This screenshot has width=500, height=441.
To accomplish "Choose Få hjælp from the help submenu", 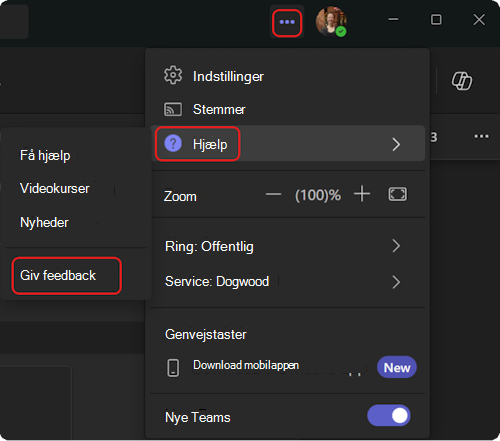I will [x=45, y=155].
